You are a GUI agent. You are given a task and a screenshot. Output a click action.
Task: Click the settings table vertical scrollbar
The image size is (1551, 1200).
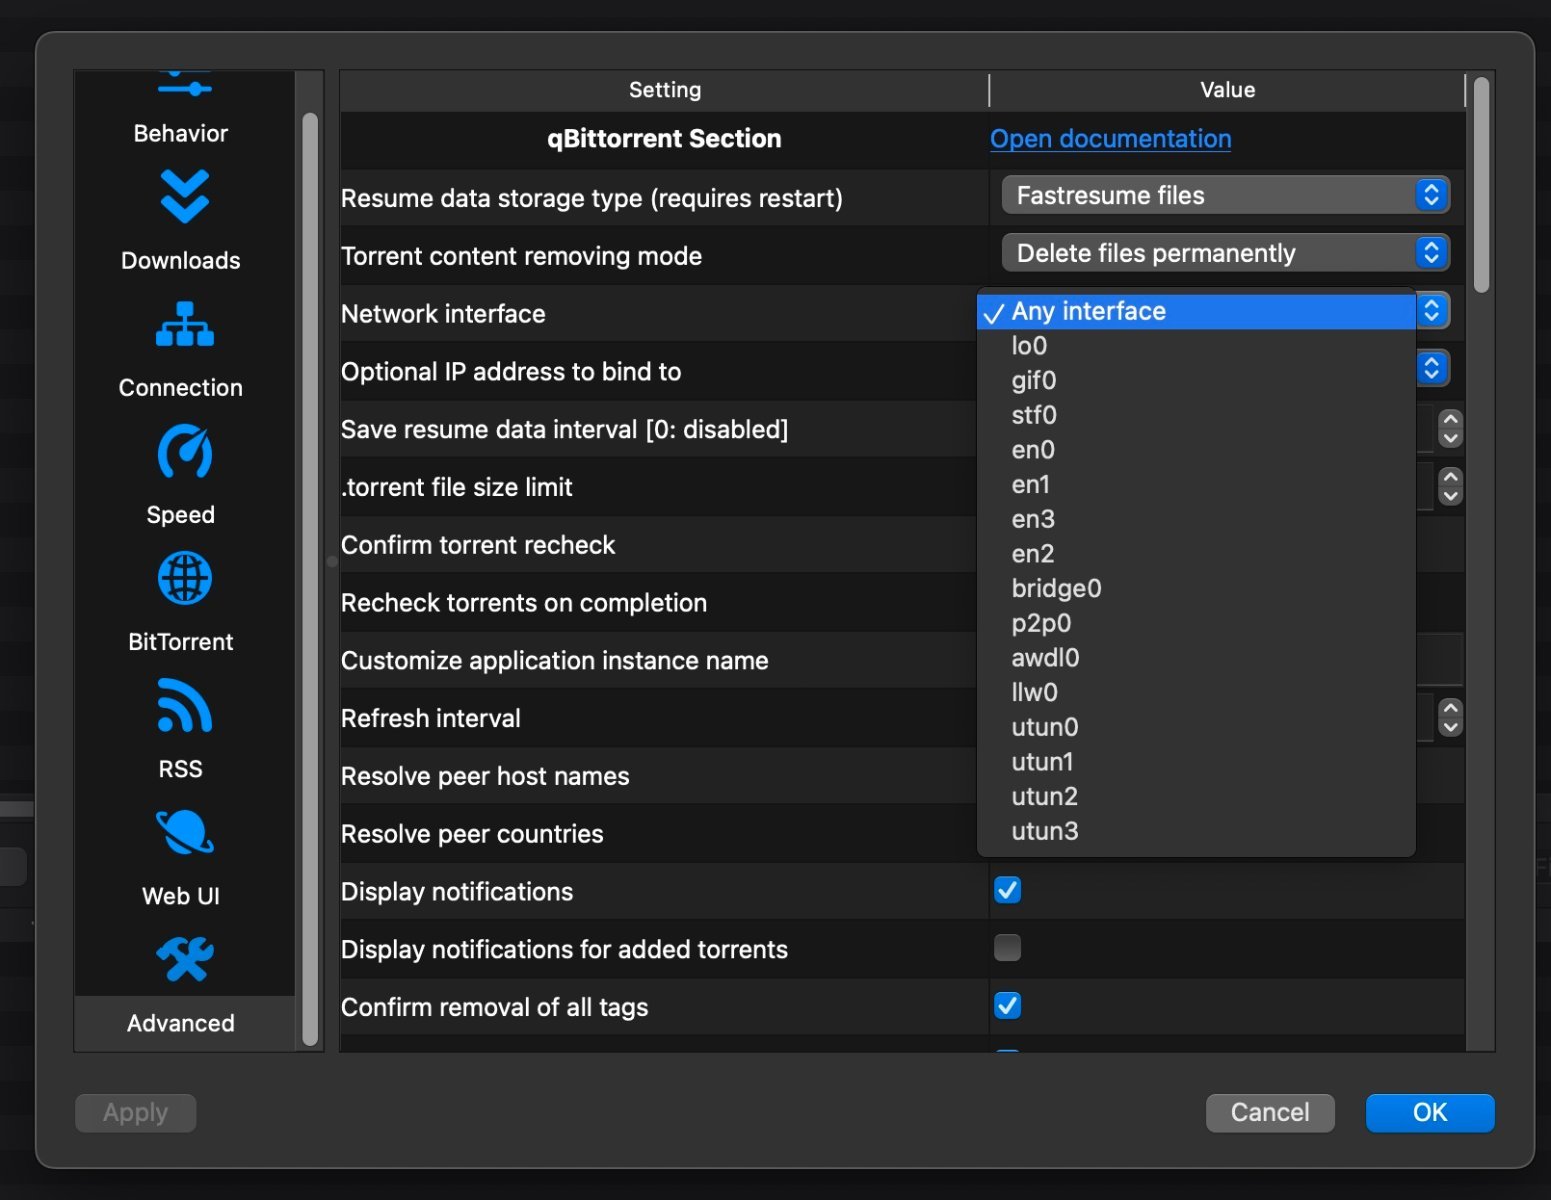tap(1481, 185)
